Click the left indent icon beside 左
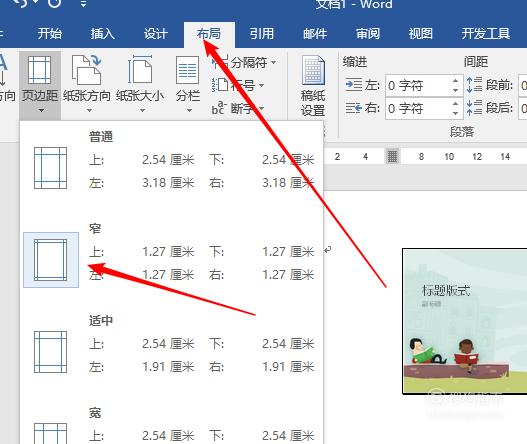Viewport: 527px width, 444px height. tap(354, 85)
